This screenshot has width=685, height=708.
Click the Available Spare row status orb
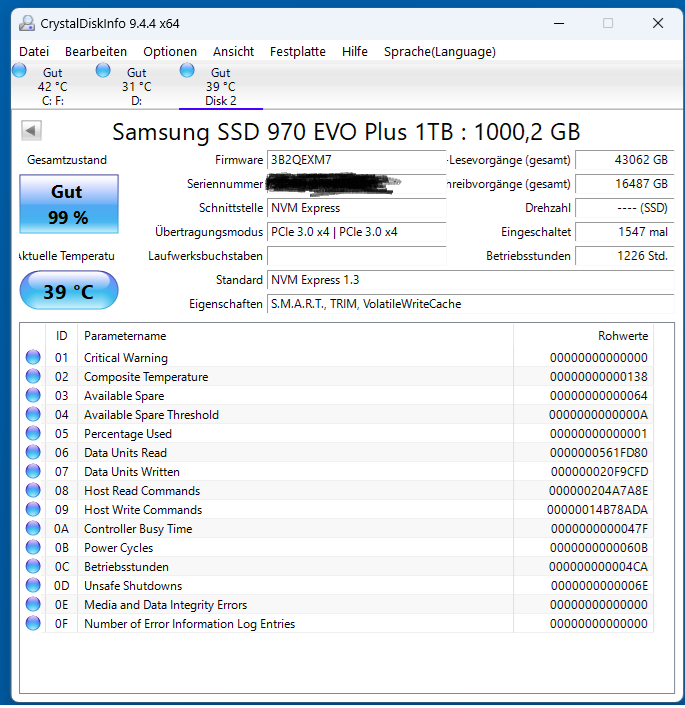(x=33, y=395)
